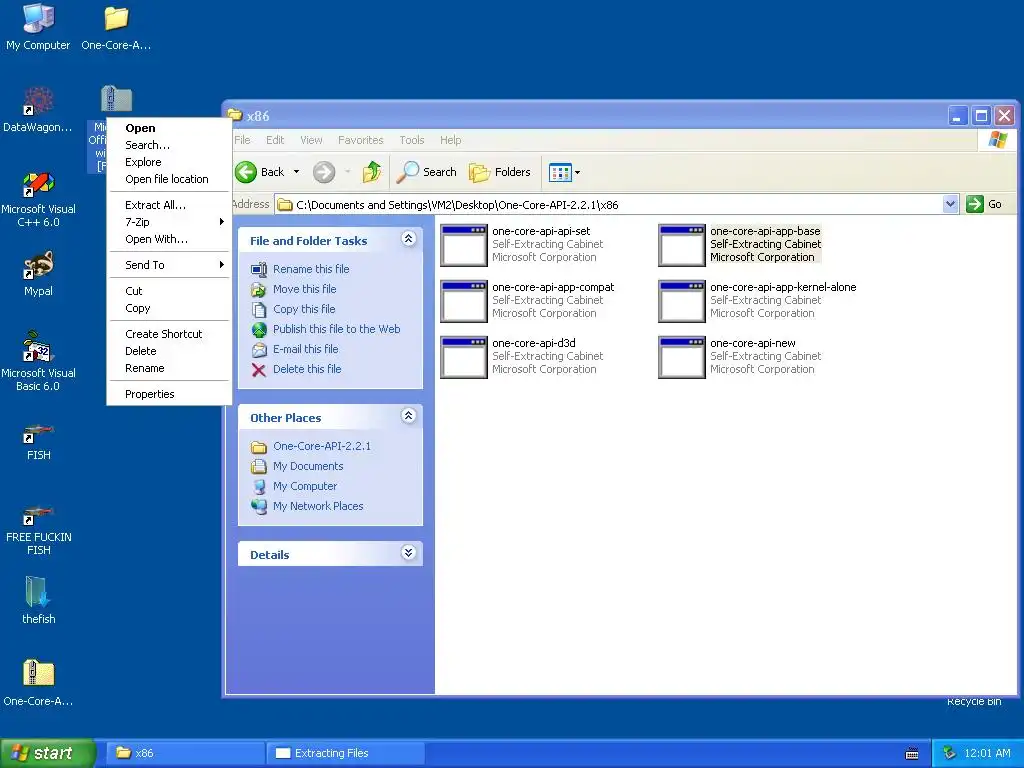The height and width of the screenshot is (768, 1024).
Task: Open the address bar dropdown
Action: click(950, 204)
